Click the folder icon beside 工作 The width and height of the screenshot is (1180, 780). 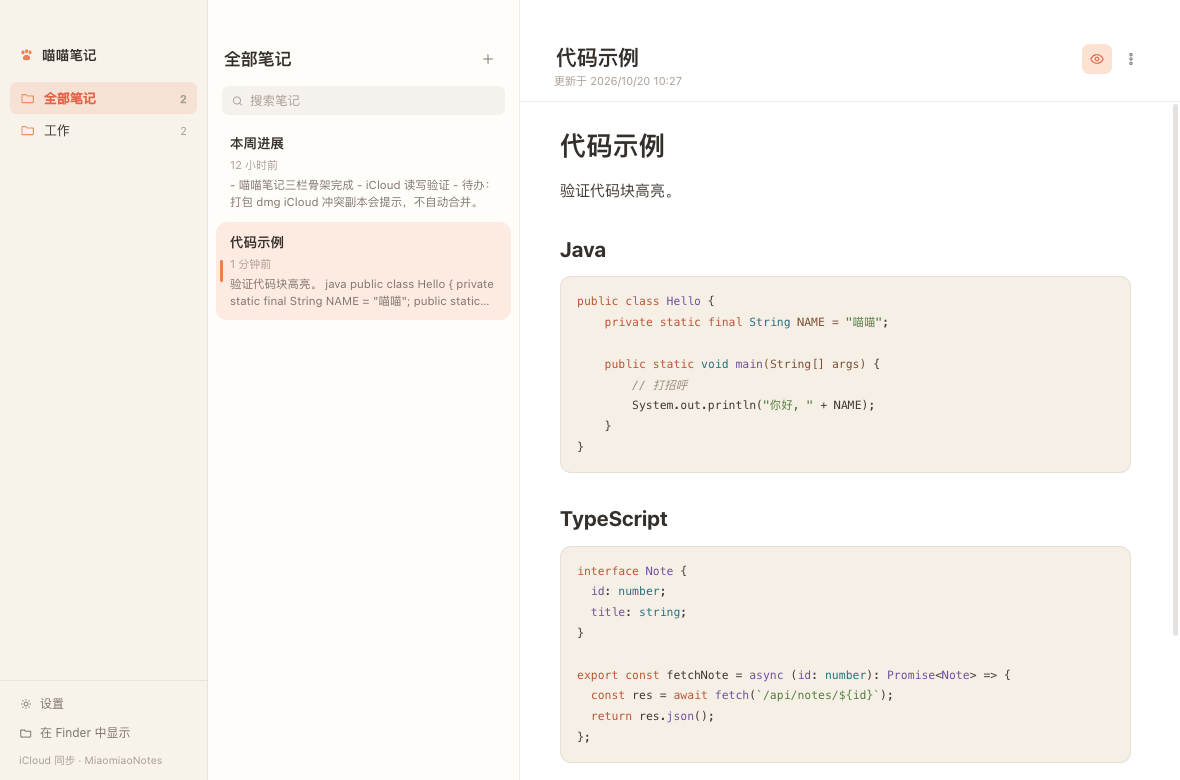(x=28, y=131)
